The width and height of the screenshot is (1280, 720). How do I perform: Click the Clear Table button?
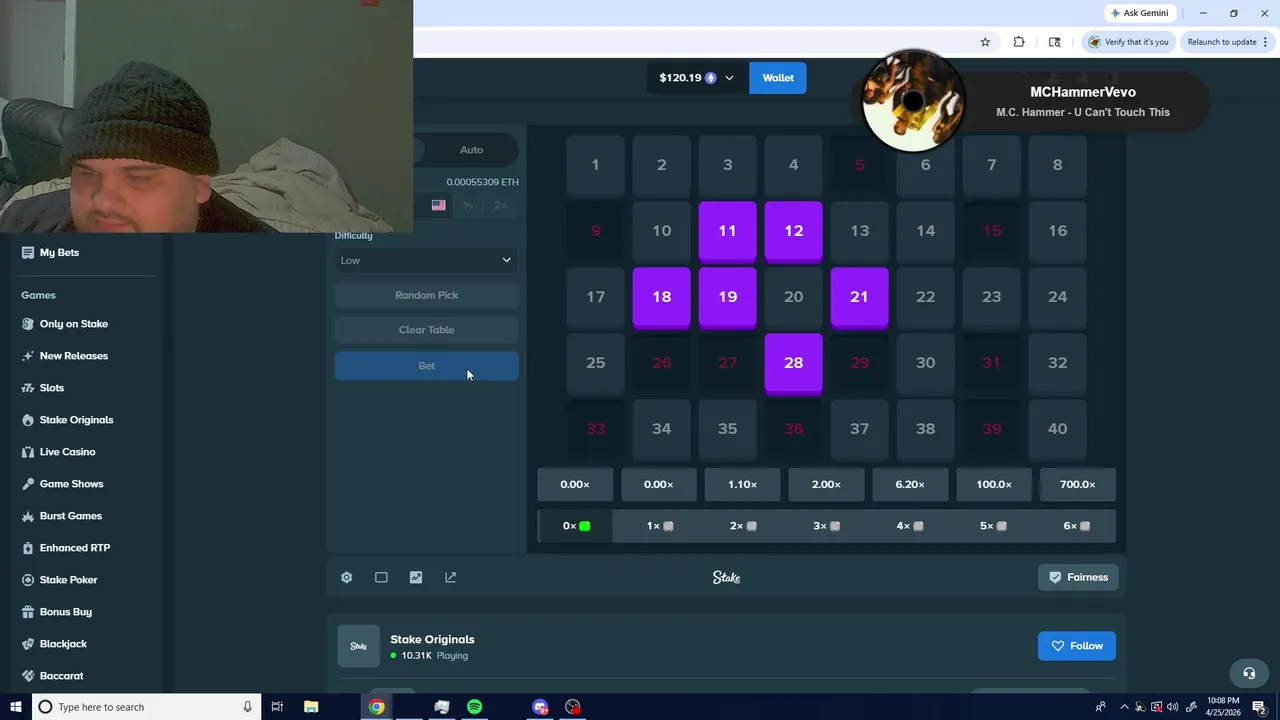click(426, 330)
